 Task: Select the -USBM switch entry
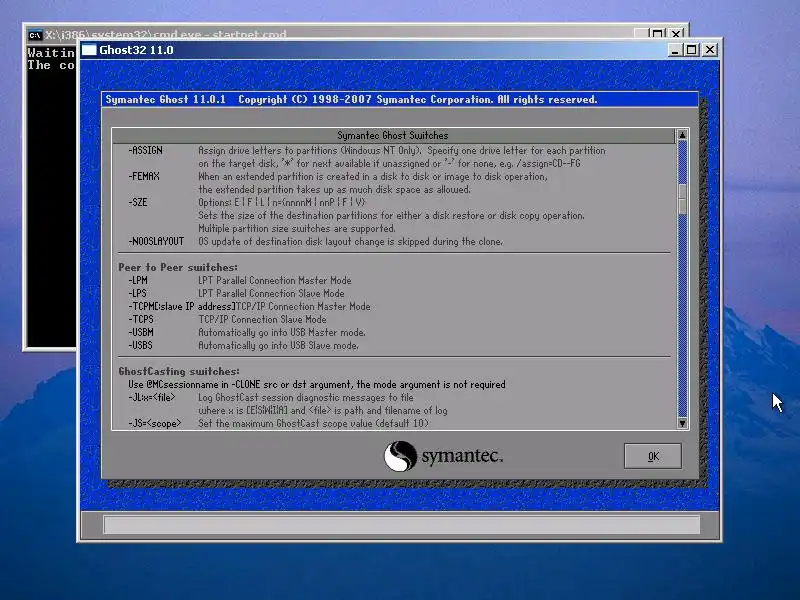[141, 332]
